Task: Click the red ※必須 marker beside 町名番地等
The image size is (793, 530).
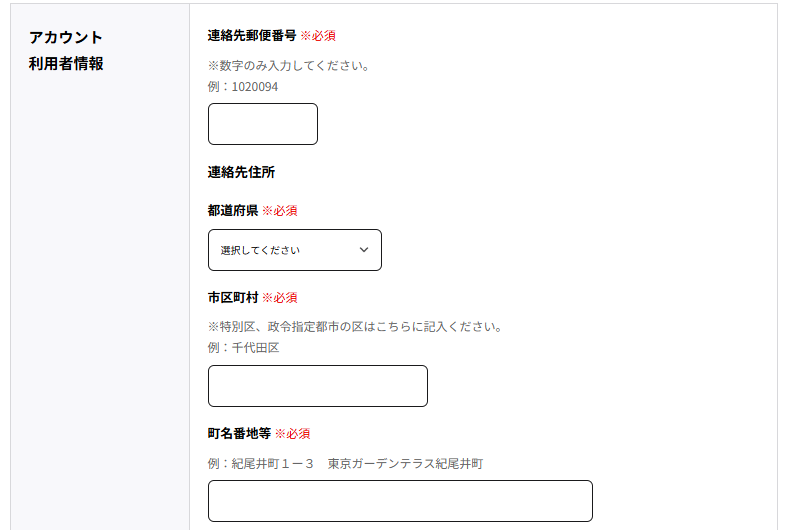Action: click(x=292, y=434)
